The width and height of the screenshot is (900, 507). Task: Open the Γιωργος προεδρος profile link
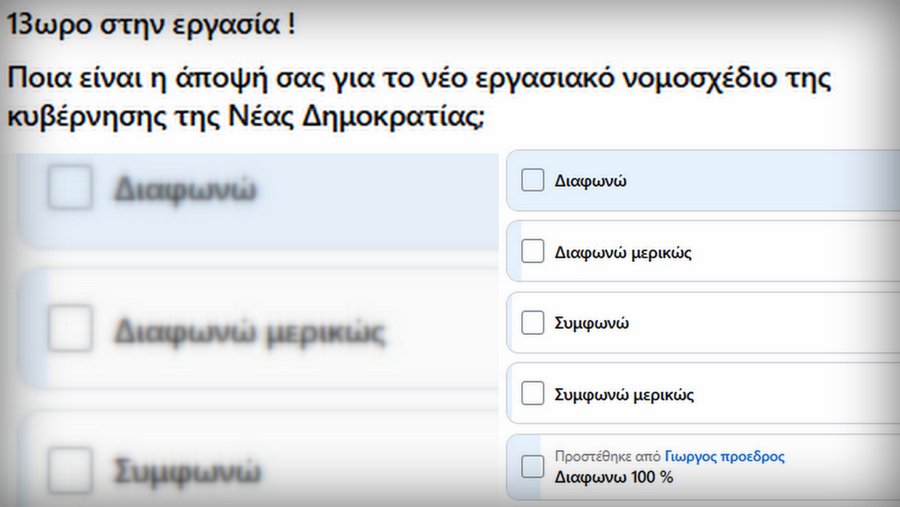[724, 456]
